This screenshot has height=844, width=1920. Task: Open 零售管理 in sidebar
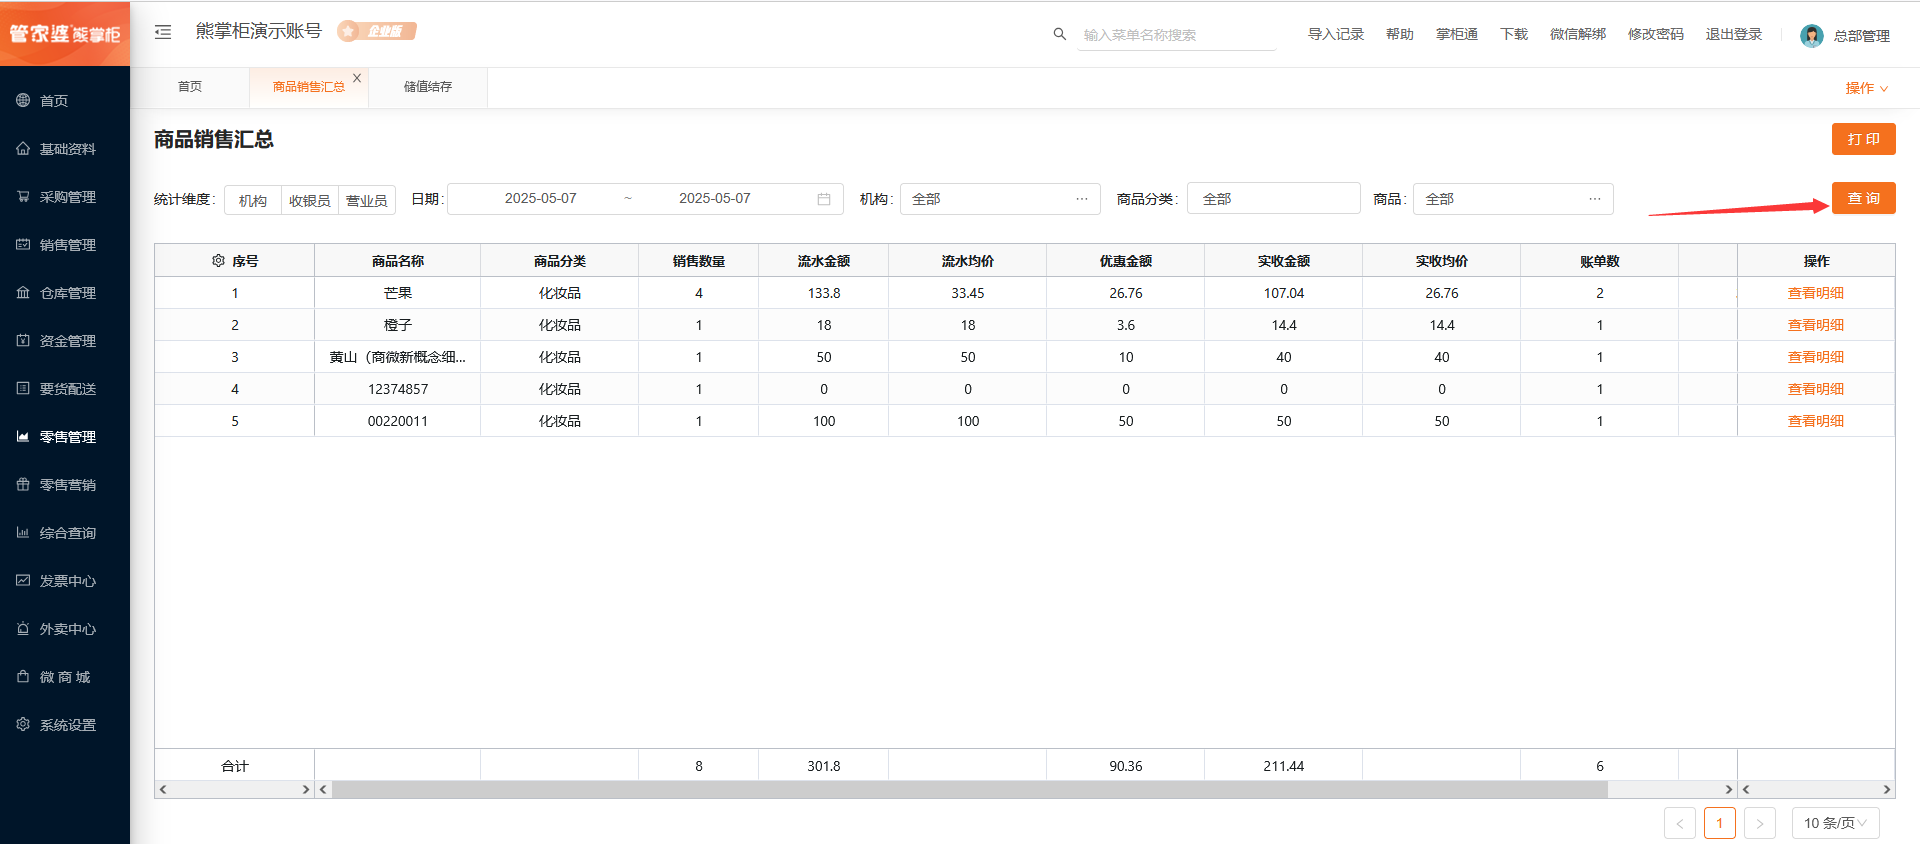67,437
